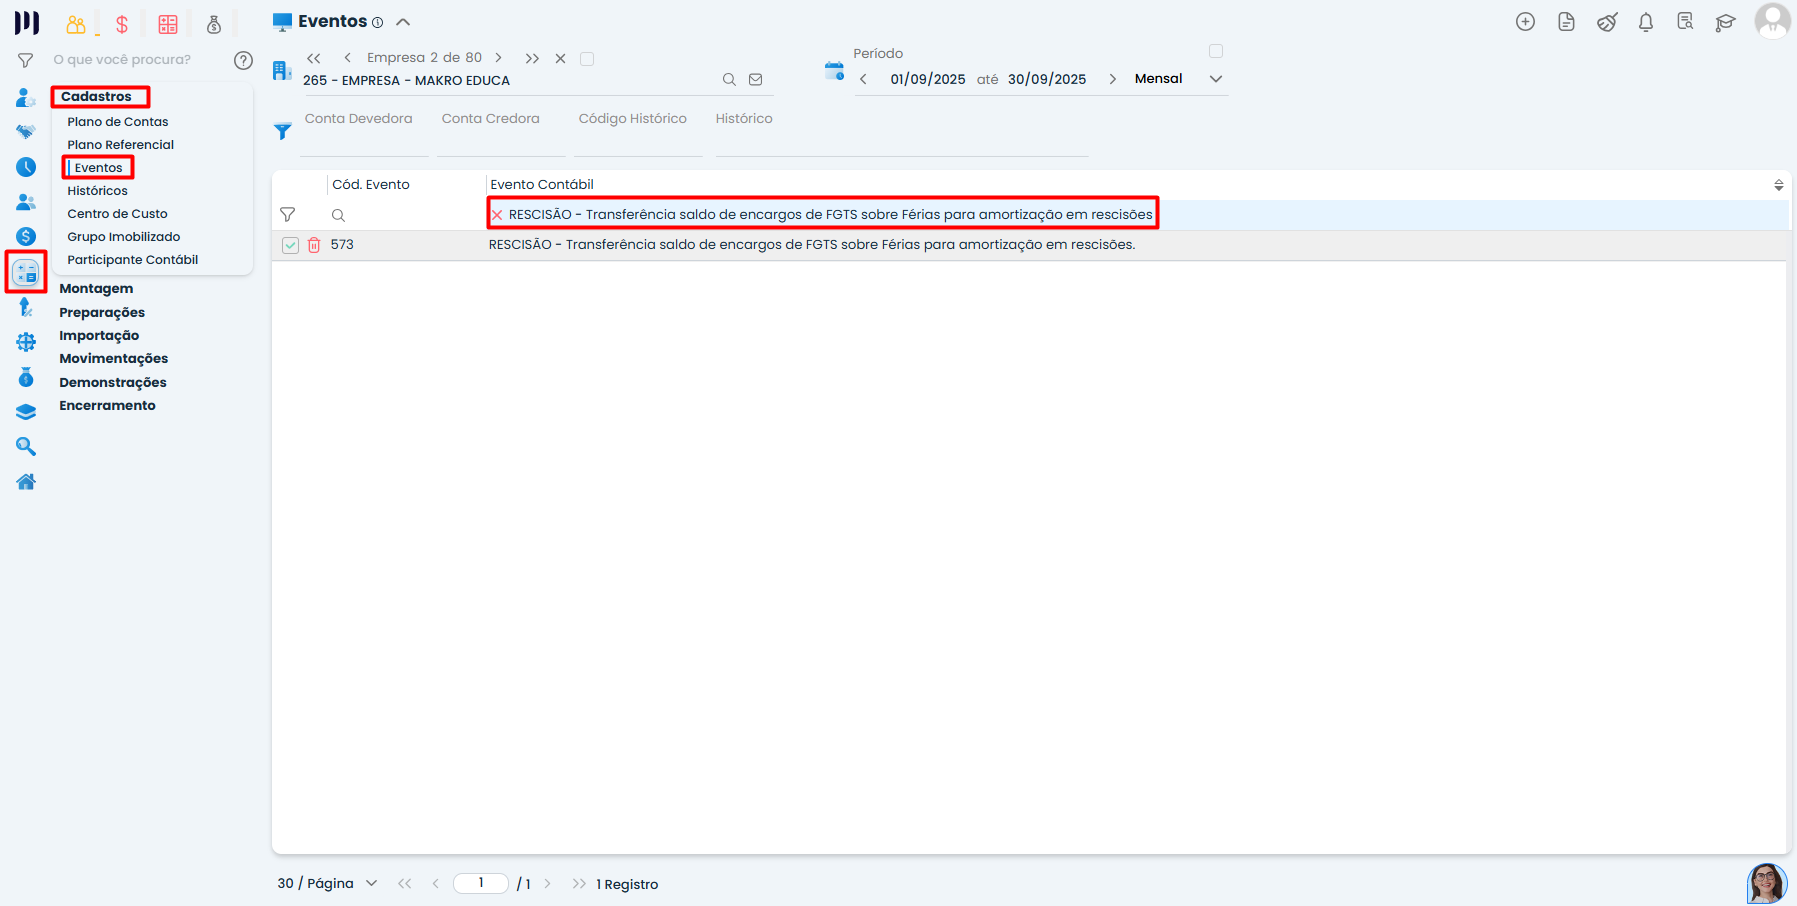Open the notifications bell

click(1646, 22)
